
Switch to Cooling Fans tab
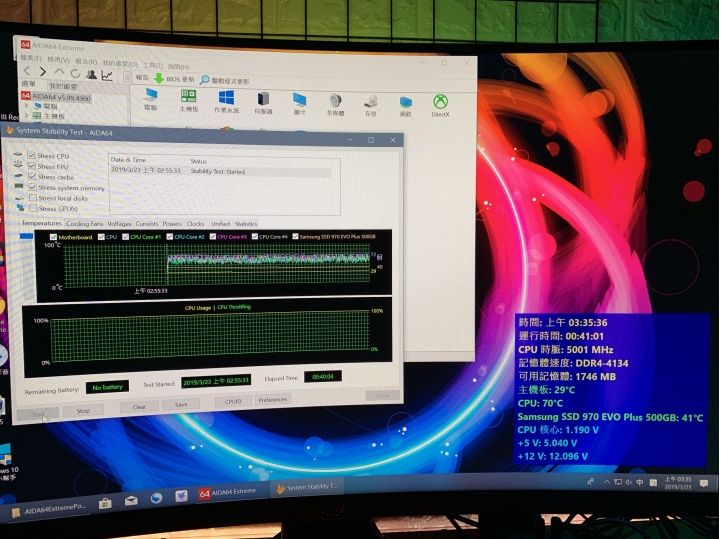click(x=85, y=224)
